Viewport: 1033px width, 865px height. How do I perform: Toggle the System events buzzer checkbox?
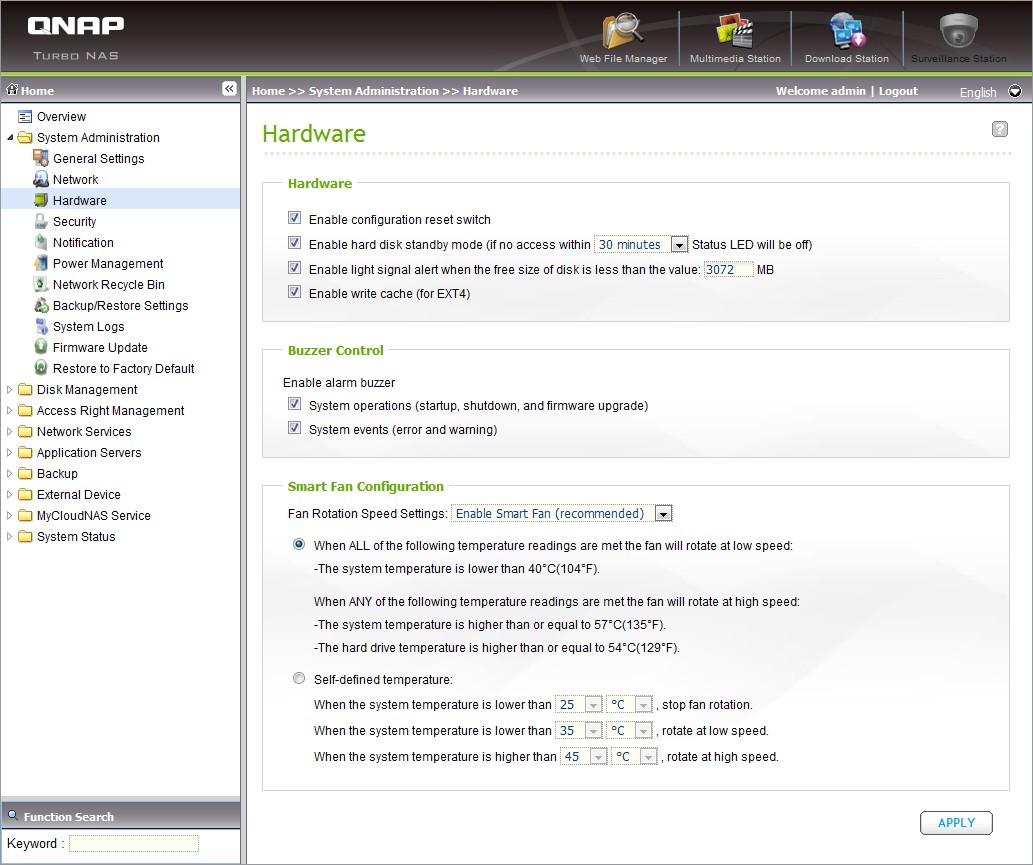tap(294, 429)
